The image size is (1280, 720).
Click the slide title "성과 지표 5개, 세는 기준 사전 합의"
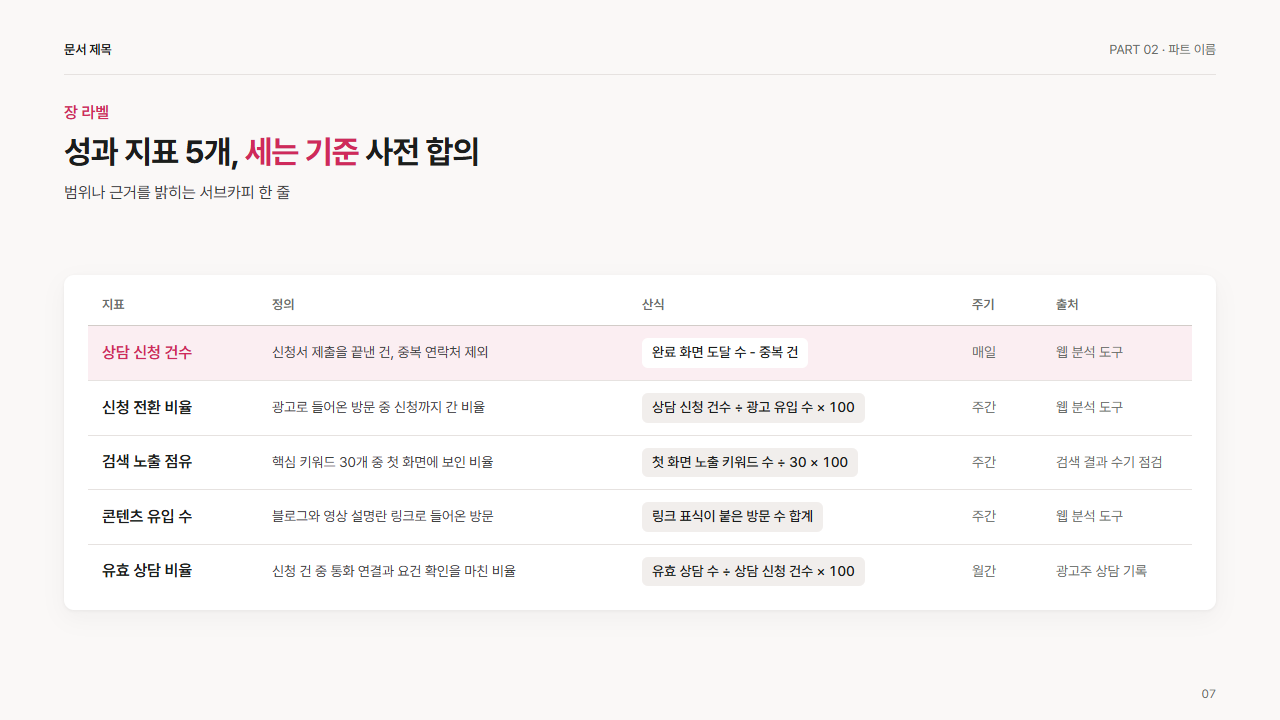(x=271, y=151)
